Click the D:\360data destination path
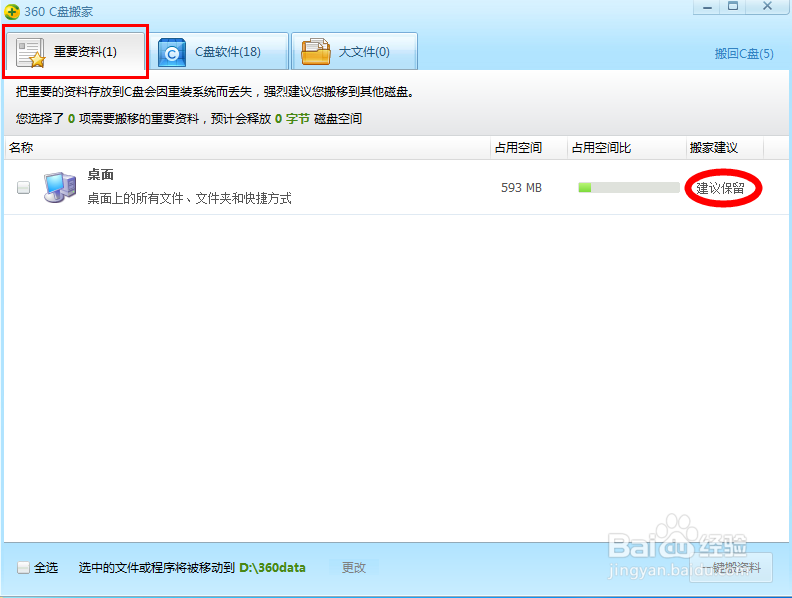This screenshot has height=598, width=792. [272, 568]
